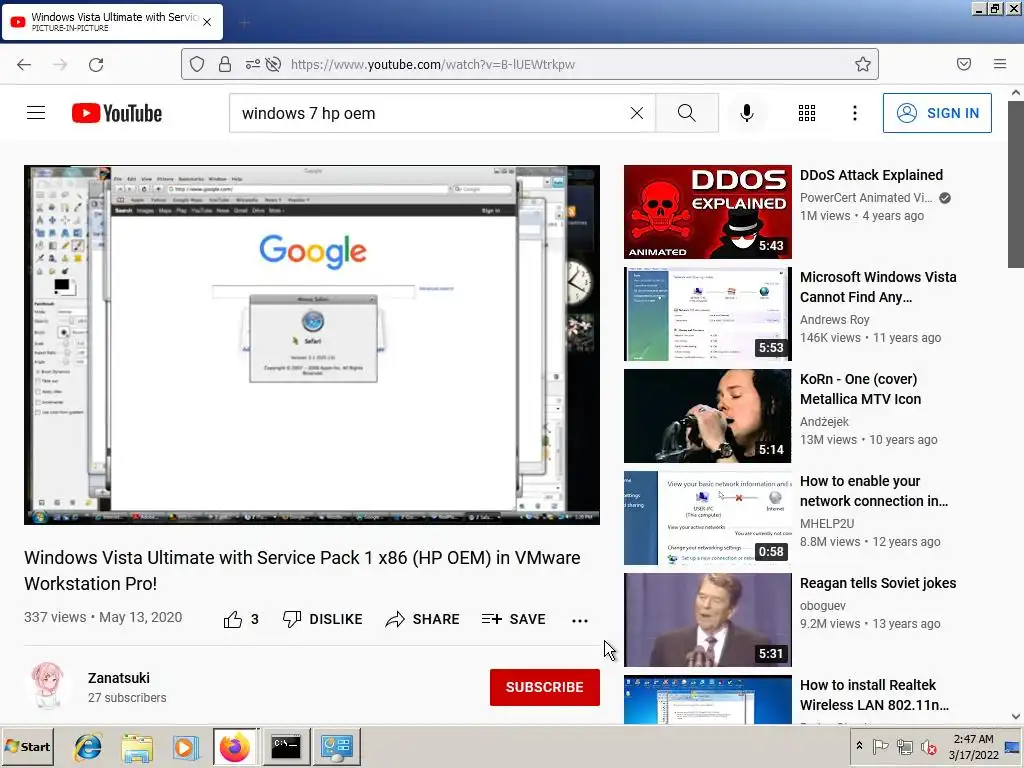This screenshot has height=768, width=1024.
Task: Clear the search box with X
Action: coord(637,113)
